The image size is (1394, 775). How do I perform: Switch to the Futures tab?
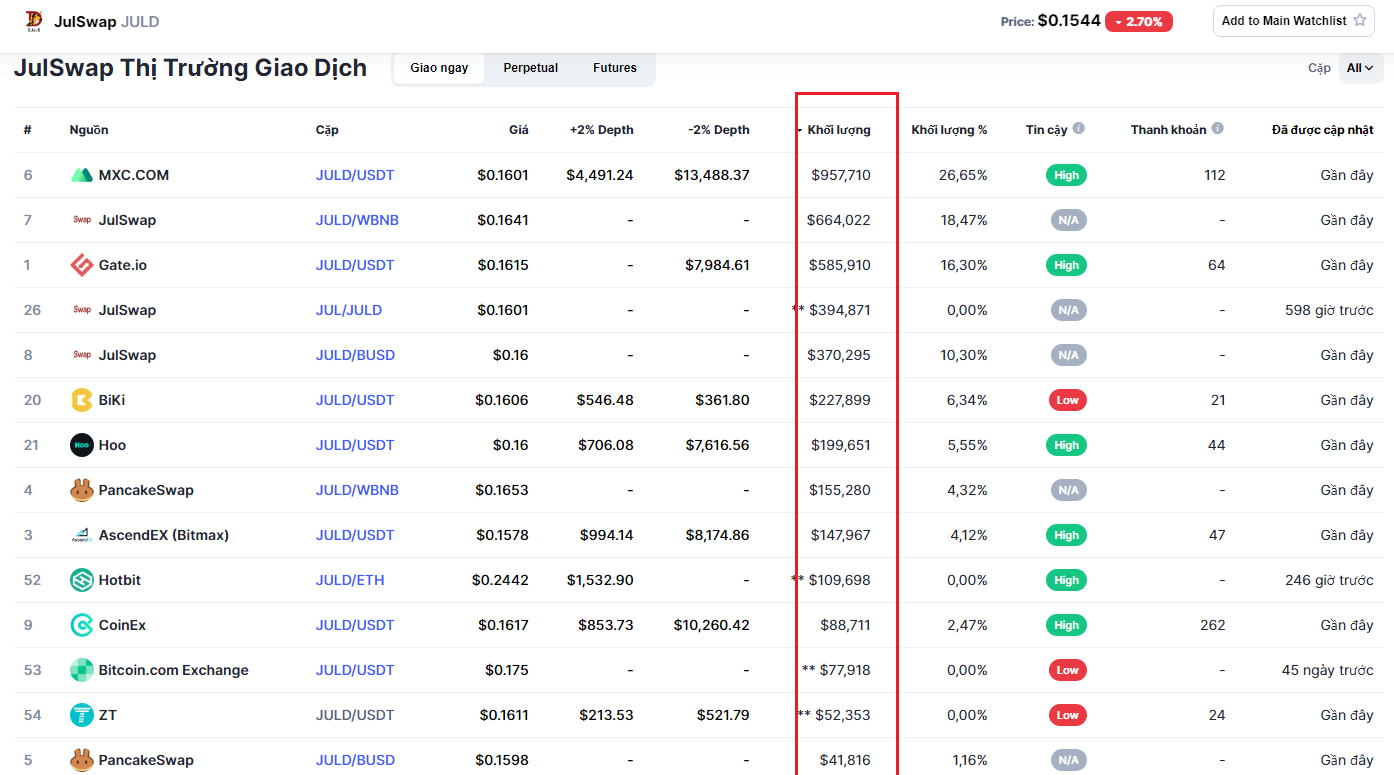pyautogui.click(x=614, y=68)
